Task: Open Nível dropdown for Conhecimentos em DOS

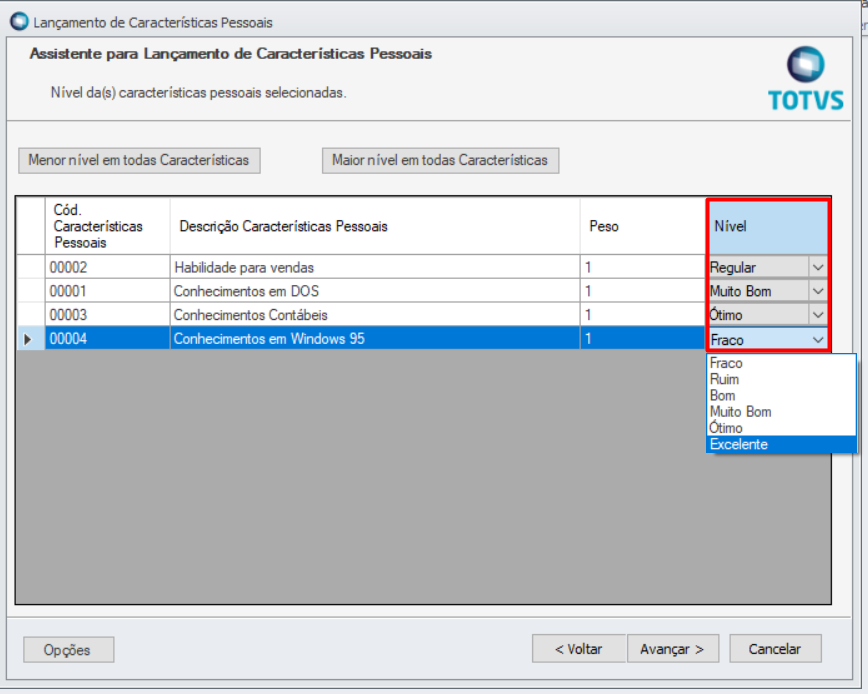Action: [x=818, y=292]
